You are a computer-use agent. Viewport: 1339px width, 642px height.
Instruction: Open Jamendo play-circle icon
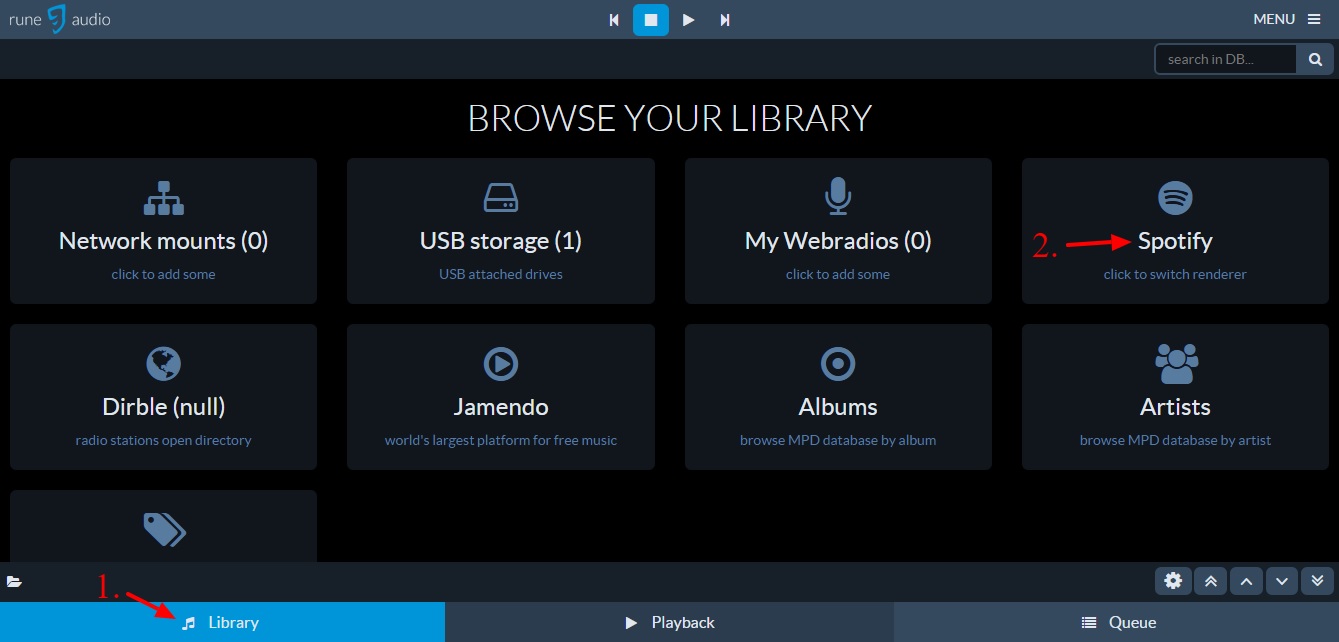coord(501,364)
